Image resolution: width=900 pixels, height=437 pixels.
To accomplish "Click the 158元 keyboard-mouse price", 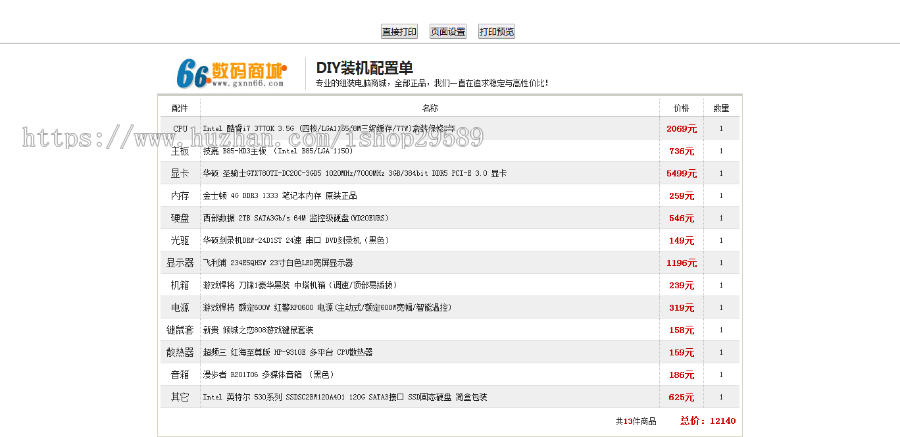I will pyautogui.click(x=681, y=330).
